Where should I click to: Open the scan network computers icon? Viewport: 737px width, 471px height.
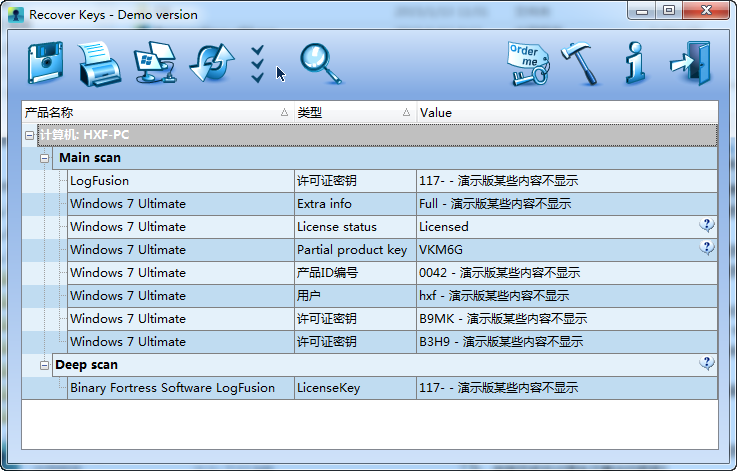pos(156,63)
